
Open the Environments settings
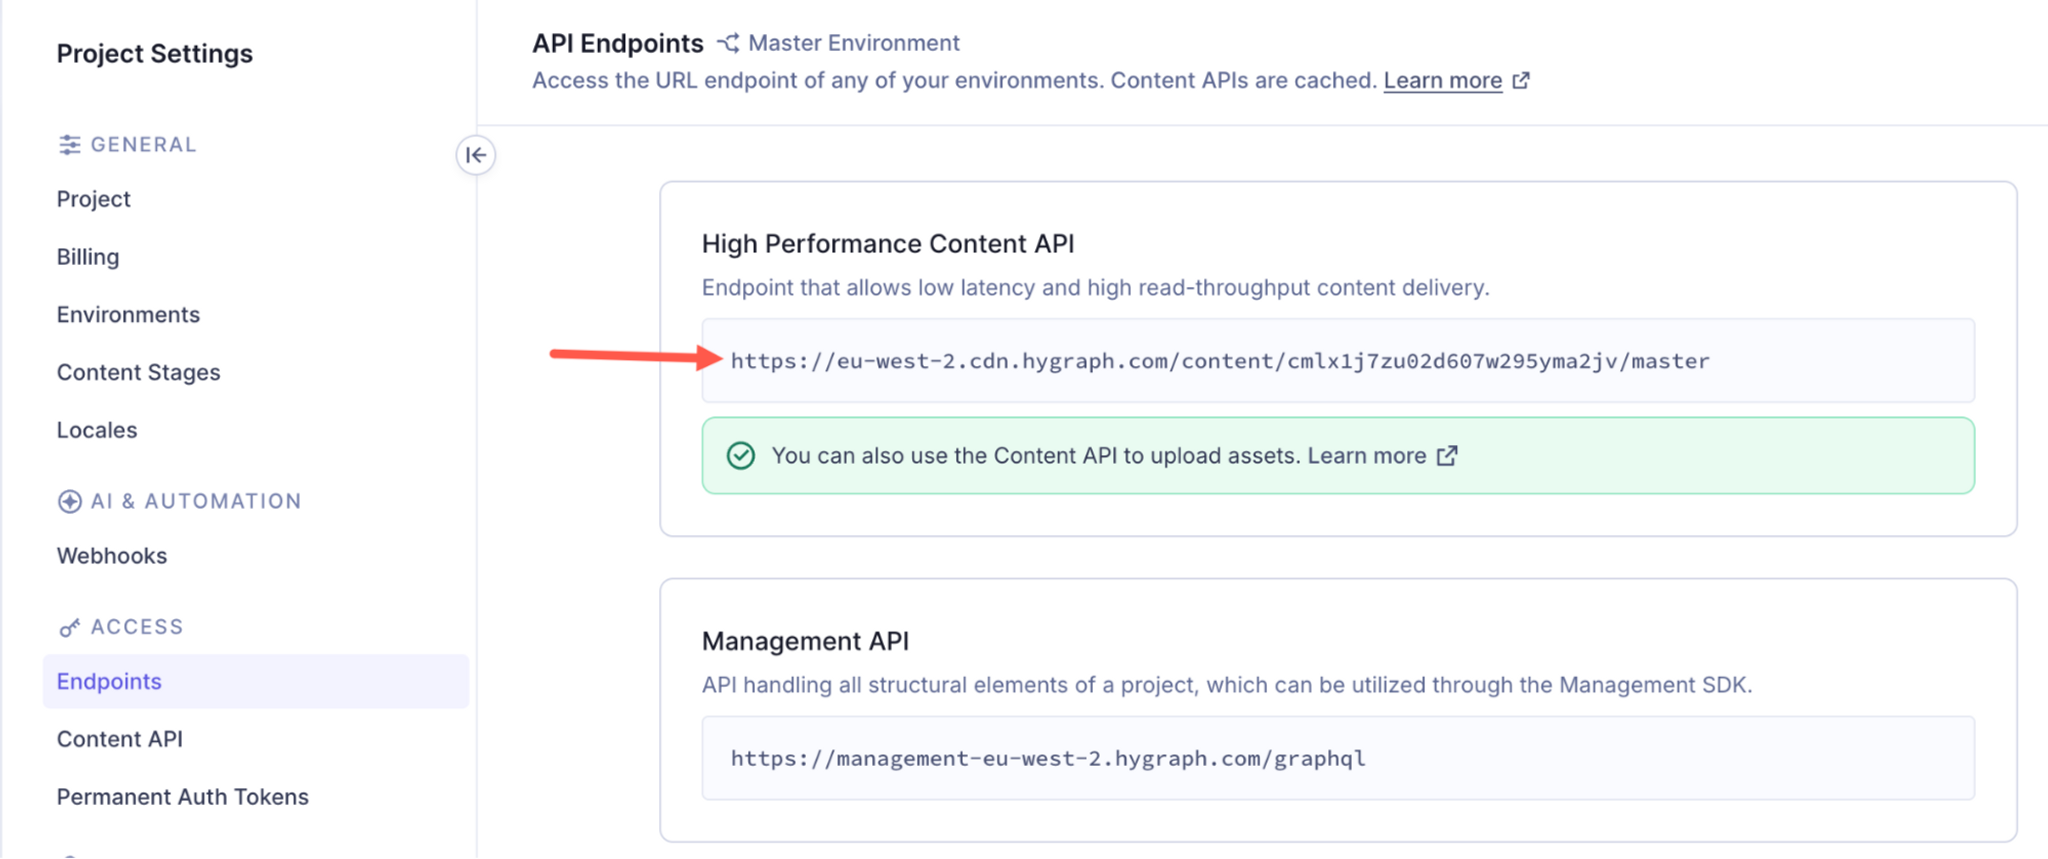(x=128, y=314)
